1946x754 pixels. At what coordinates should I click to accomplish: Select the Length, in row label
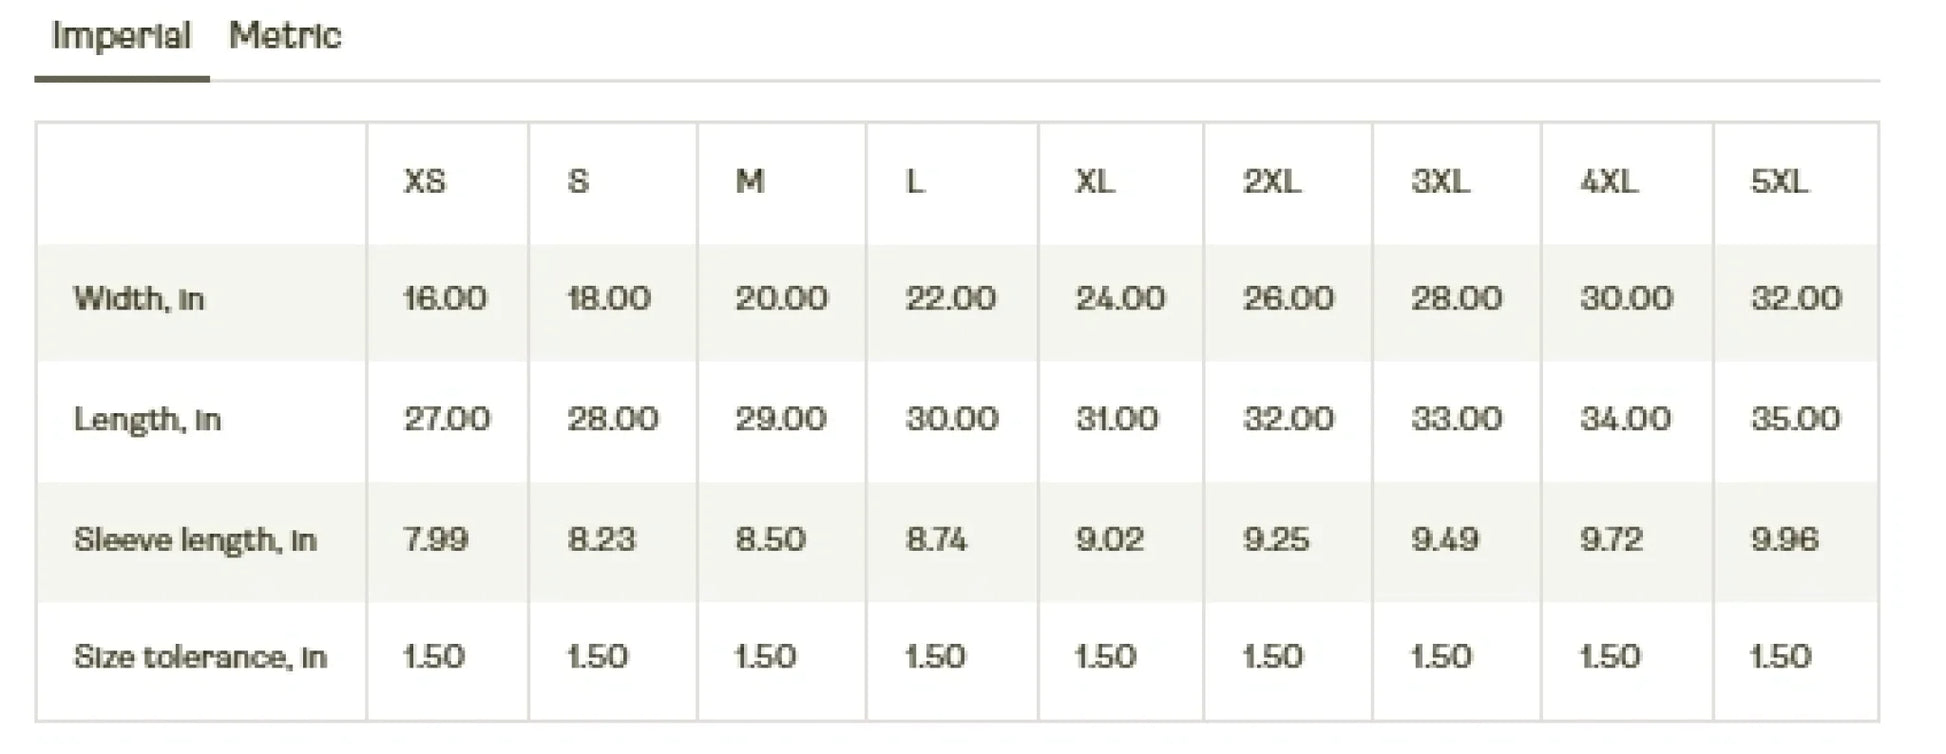147,419
